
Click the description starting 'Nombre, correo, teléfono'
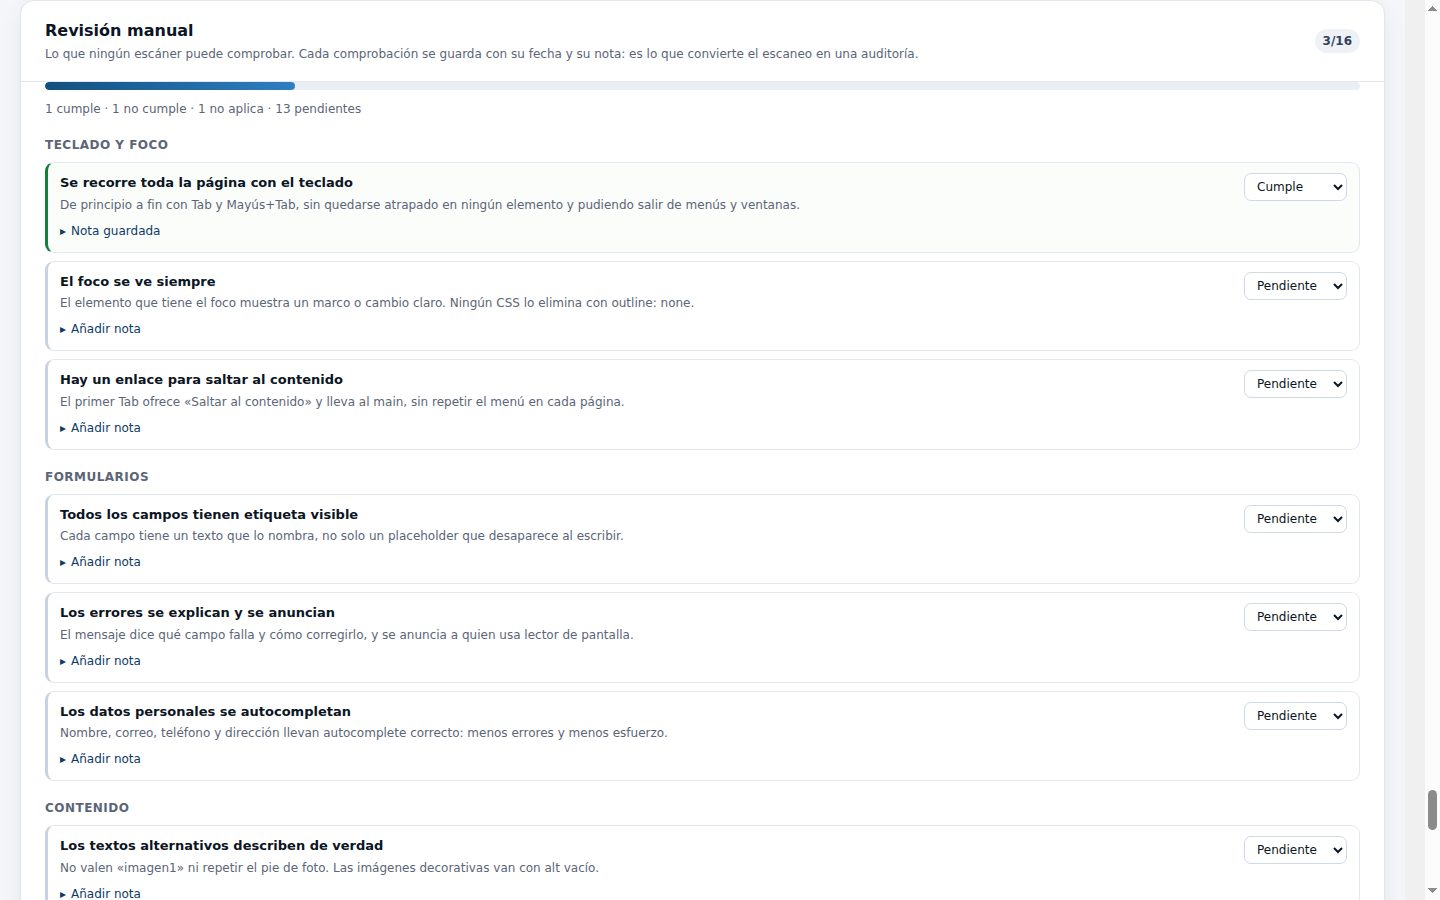pos(364,733)
